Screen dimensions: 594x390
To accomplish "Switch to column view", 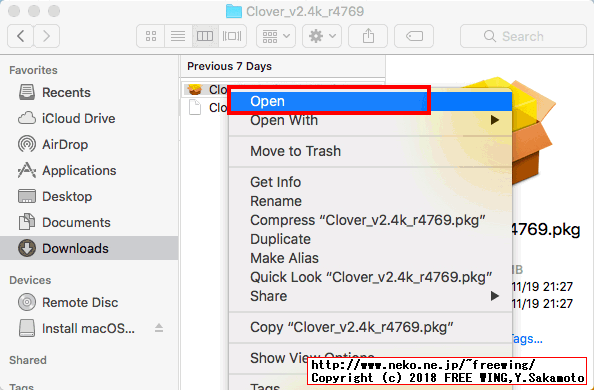I will 205,36.
